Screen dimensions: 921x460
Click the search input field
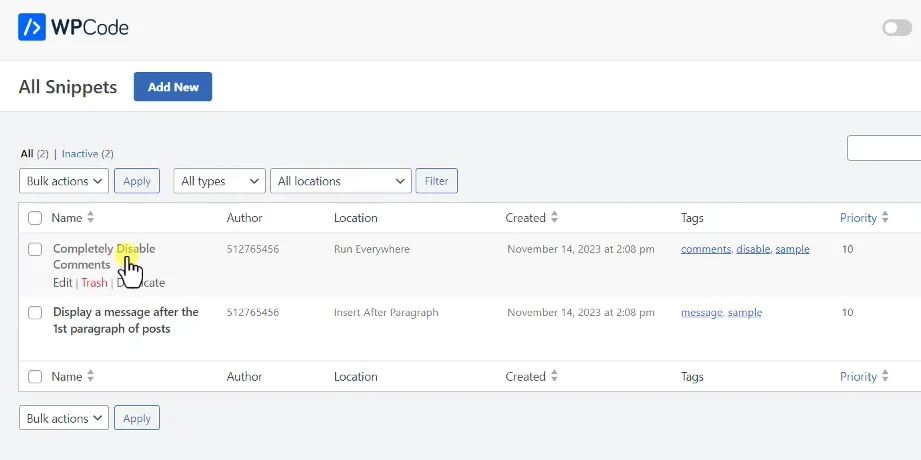[x=885, y=148]
